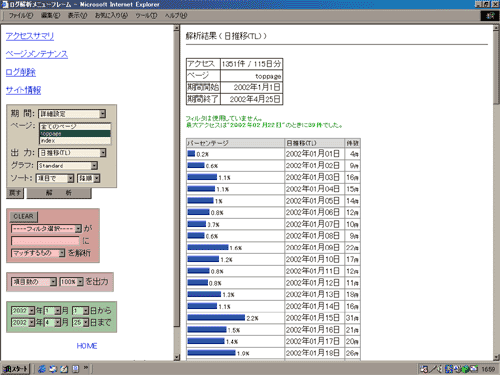Open the お気に入り(A) menu

tap(111, 15)
